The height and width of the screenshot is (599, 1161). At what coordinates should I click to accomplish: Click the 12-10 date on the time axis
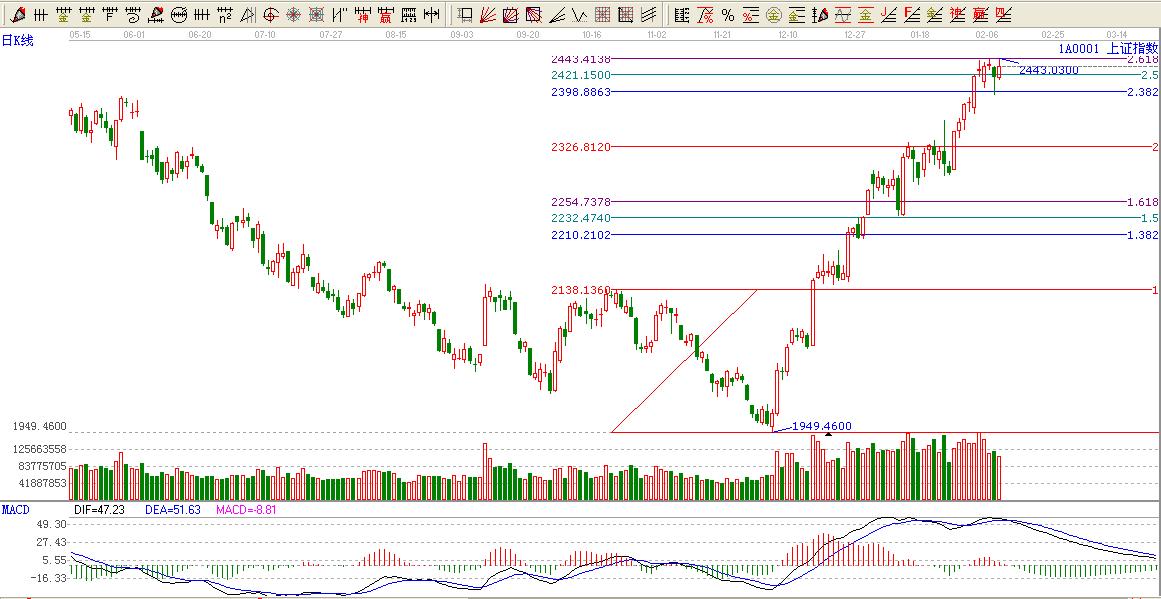[x=786, y=33]
